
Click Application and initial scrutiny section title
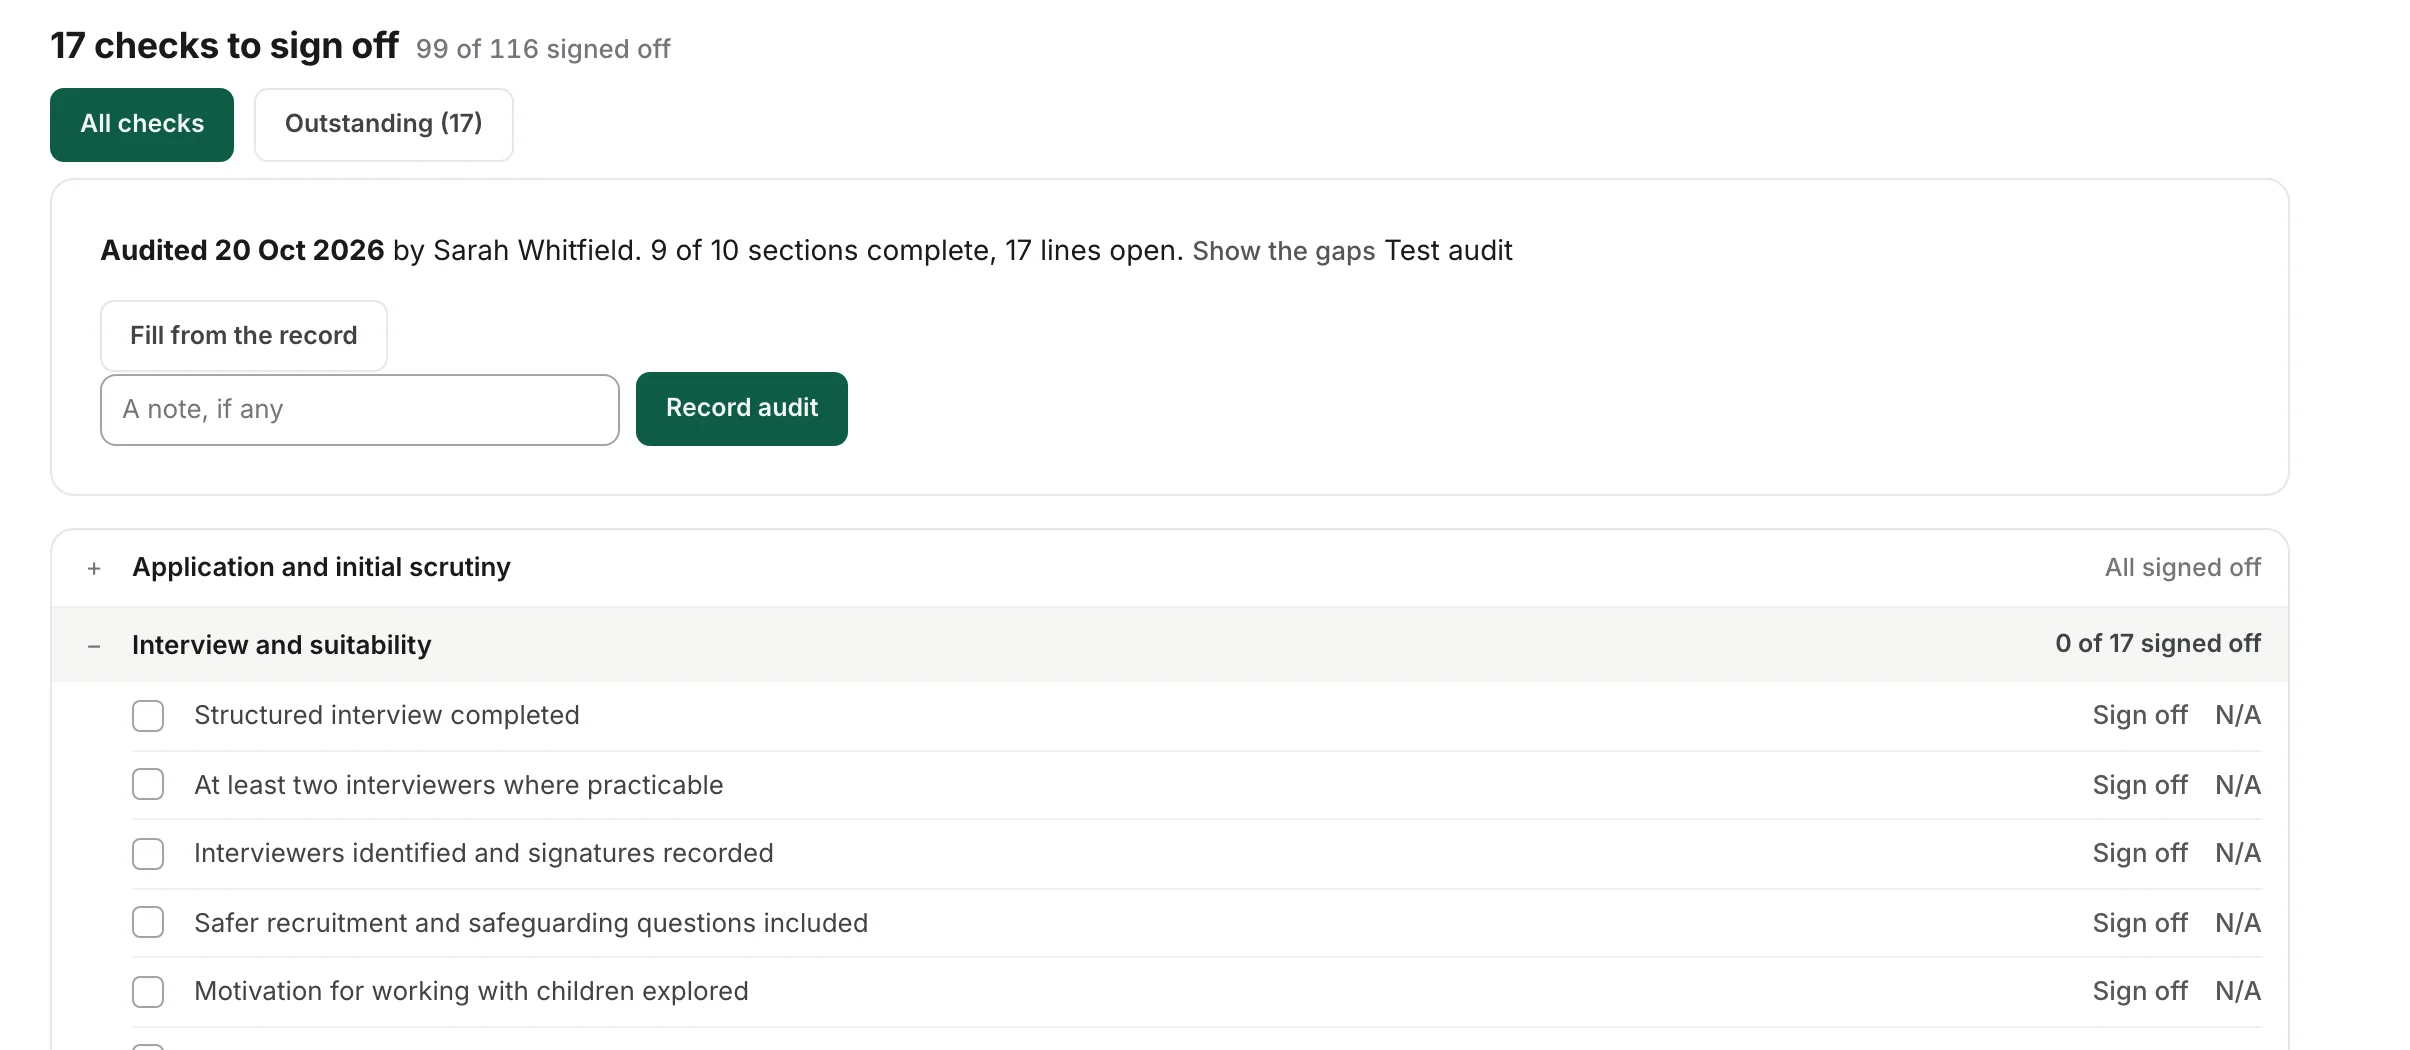(321, 567)
